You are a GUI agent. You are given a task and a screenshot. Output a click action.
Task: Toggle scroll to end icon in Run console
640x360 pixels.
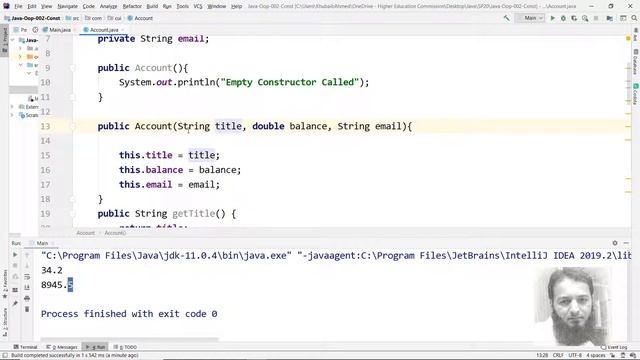coord(27,287)
